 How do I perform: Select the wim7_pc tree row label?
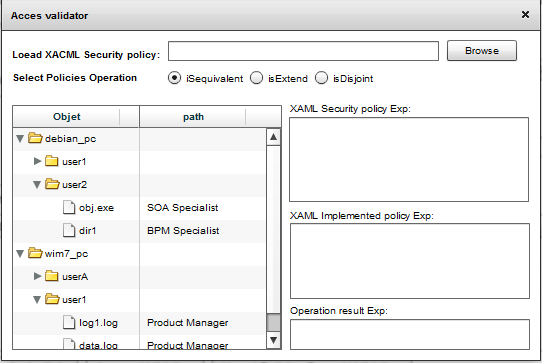(66, 254)
